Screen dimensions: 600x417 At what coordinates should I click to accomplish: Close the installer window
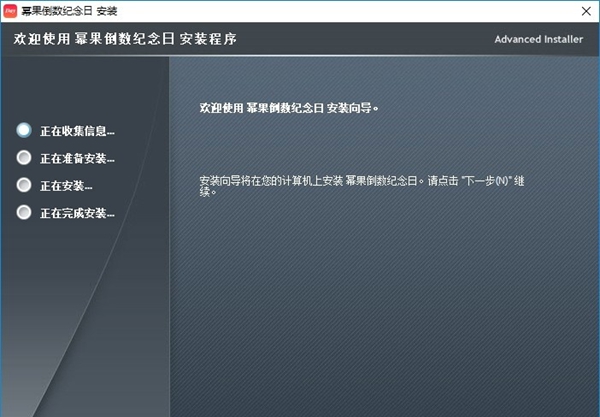[586, 11]
